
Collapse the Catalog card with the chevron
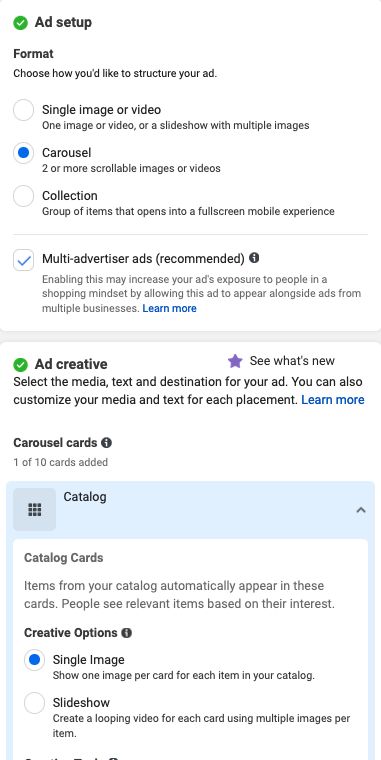click(361, 510)
